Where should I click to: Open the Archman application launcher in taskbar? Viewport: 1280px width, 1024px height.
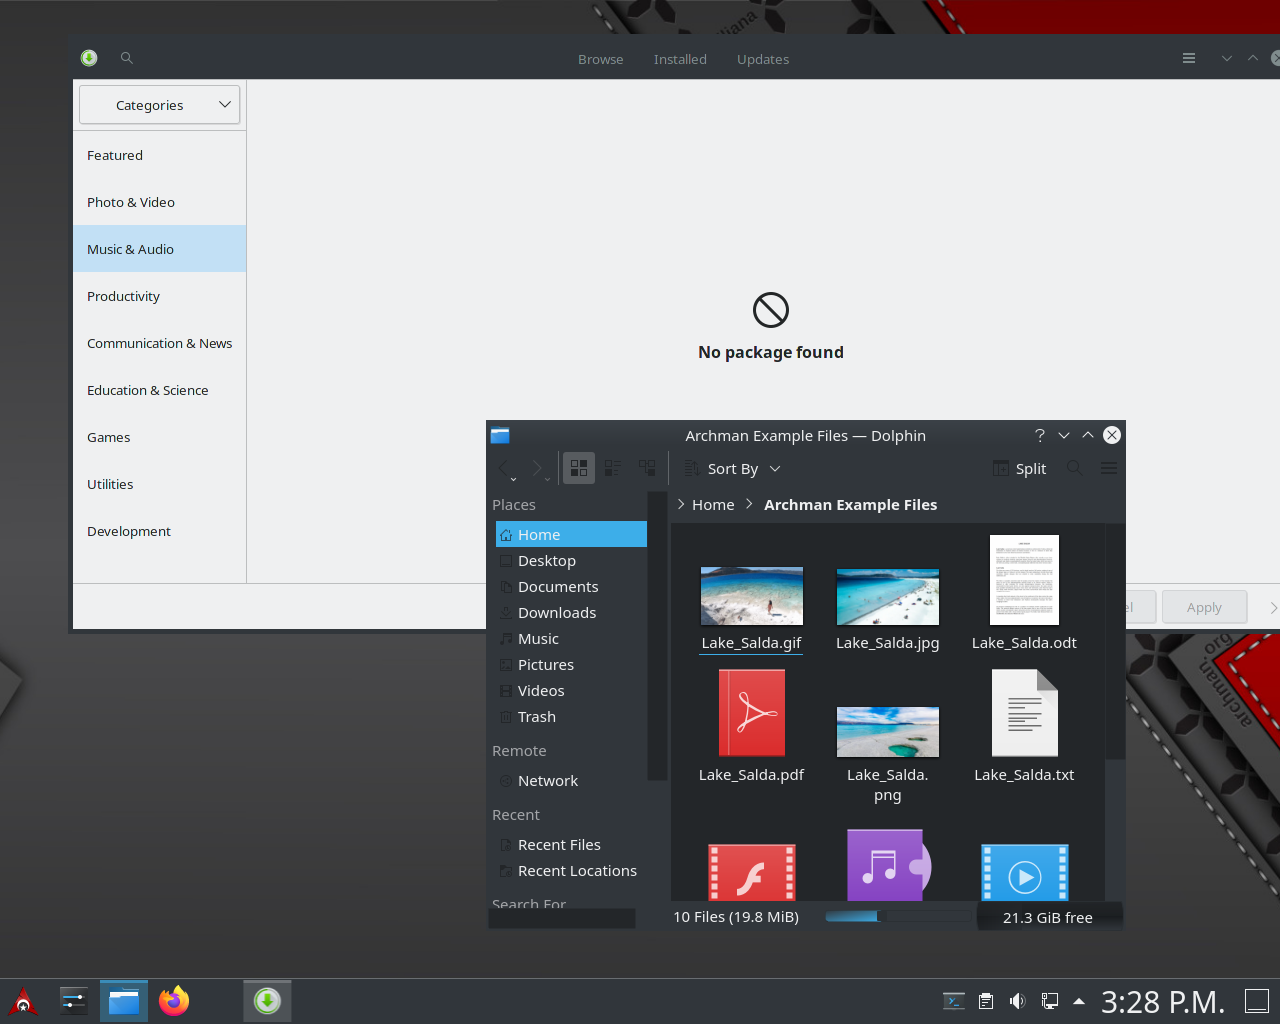(x=23, y=1001)
